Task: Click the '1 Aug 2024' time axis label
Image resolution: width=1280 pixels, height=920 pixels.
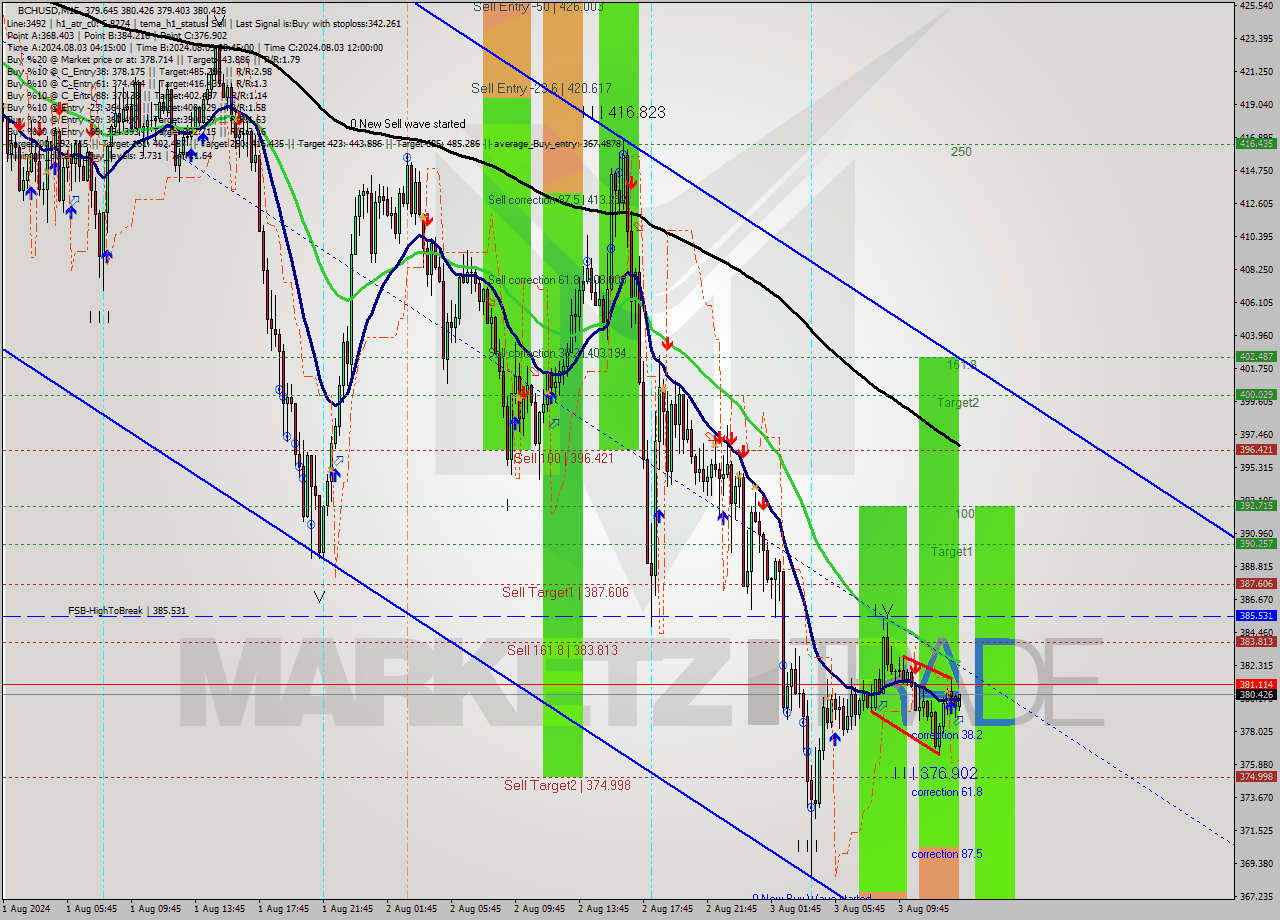Action: [x=26, y=909]
